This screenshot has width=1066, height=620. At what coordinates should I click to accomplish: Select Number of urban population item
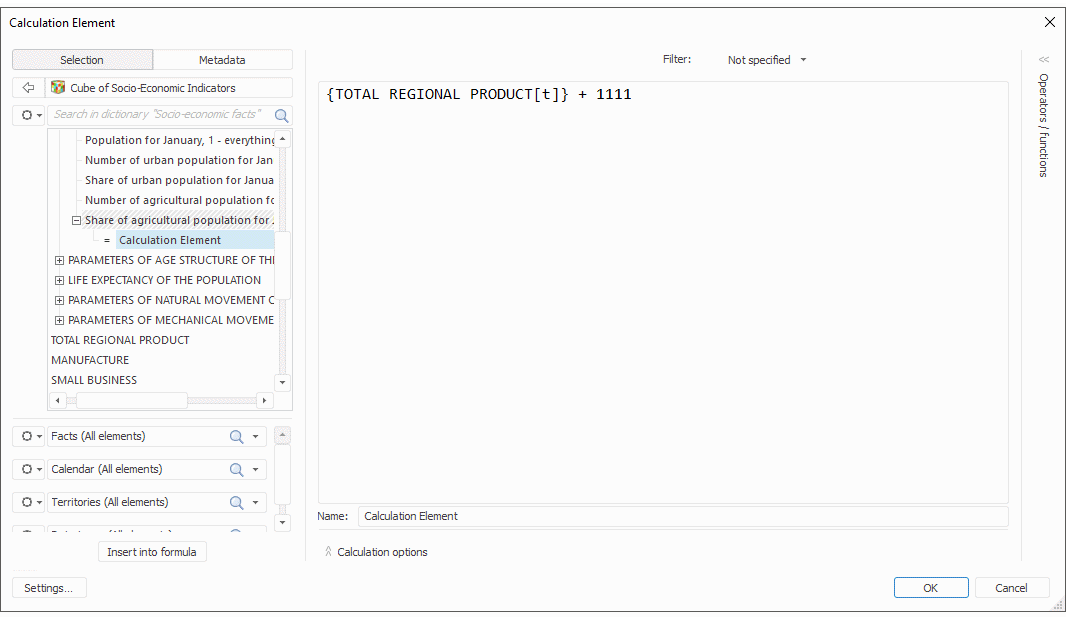coord(179,160)
